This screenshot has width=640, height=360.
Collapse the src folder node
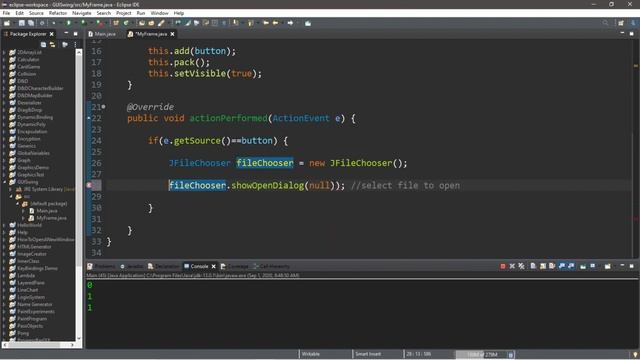[x=11, y=196]
